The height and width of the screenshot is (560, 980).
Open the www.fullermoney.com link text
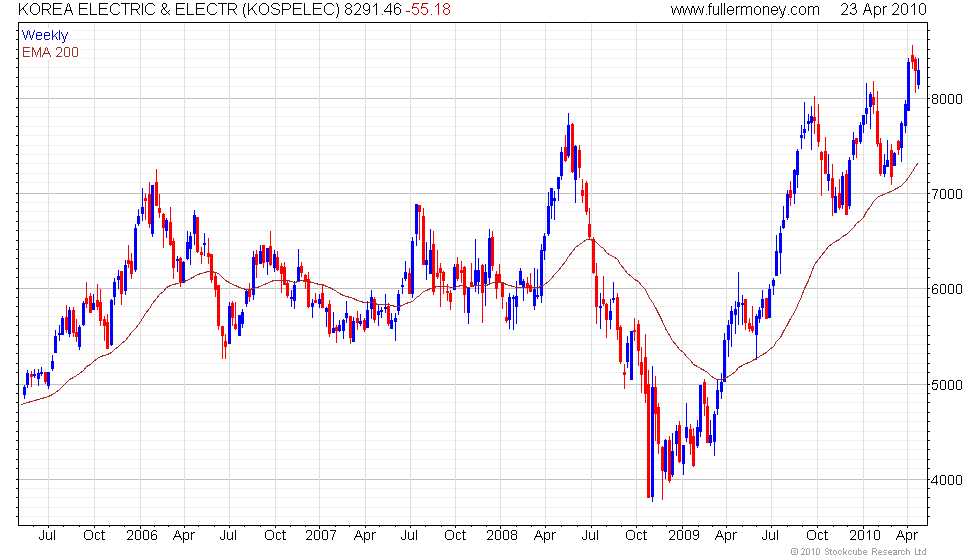[745, 9]
